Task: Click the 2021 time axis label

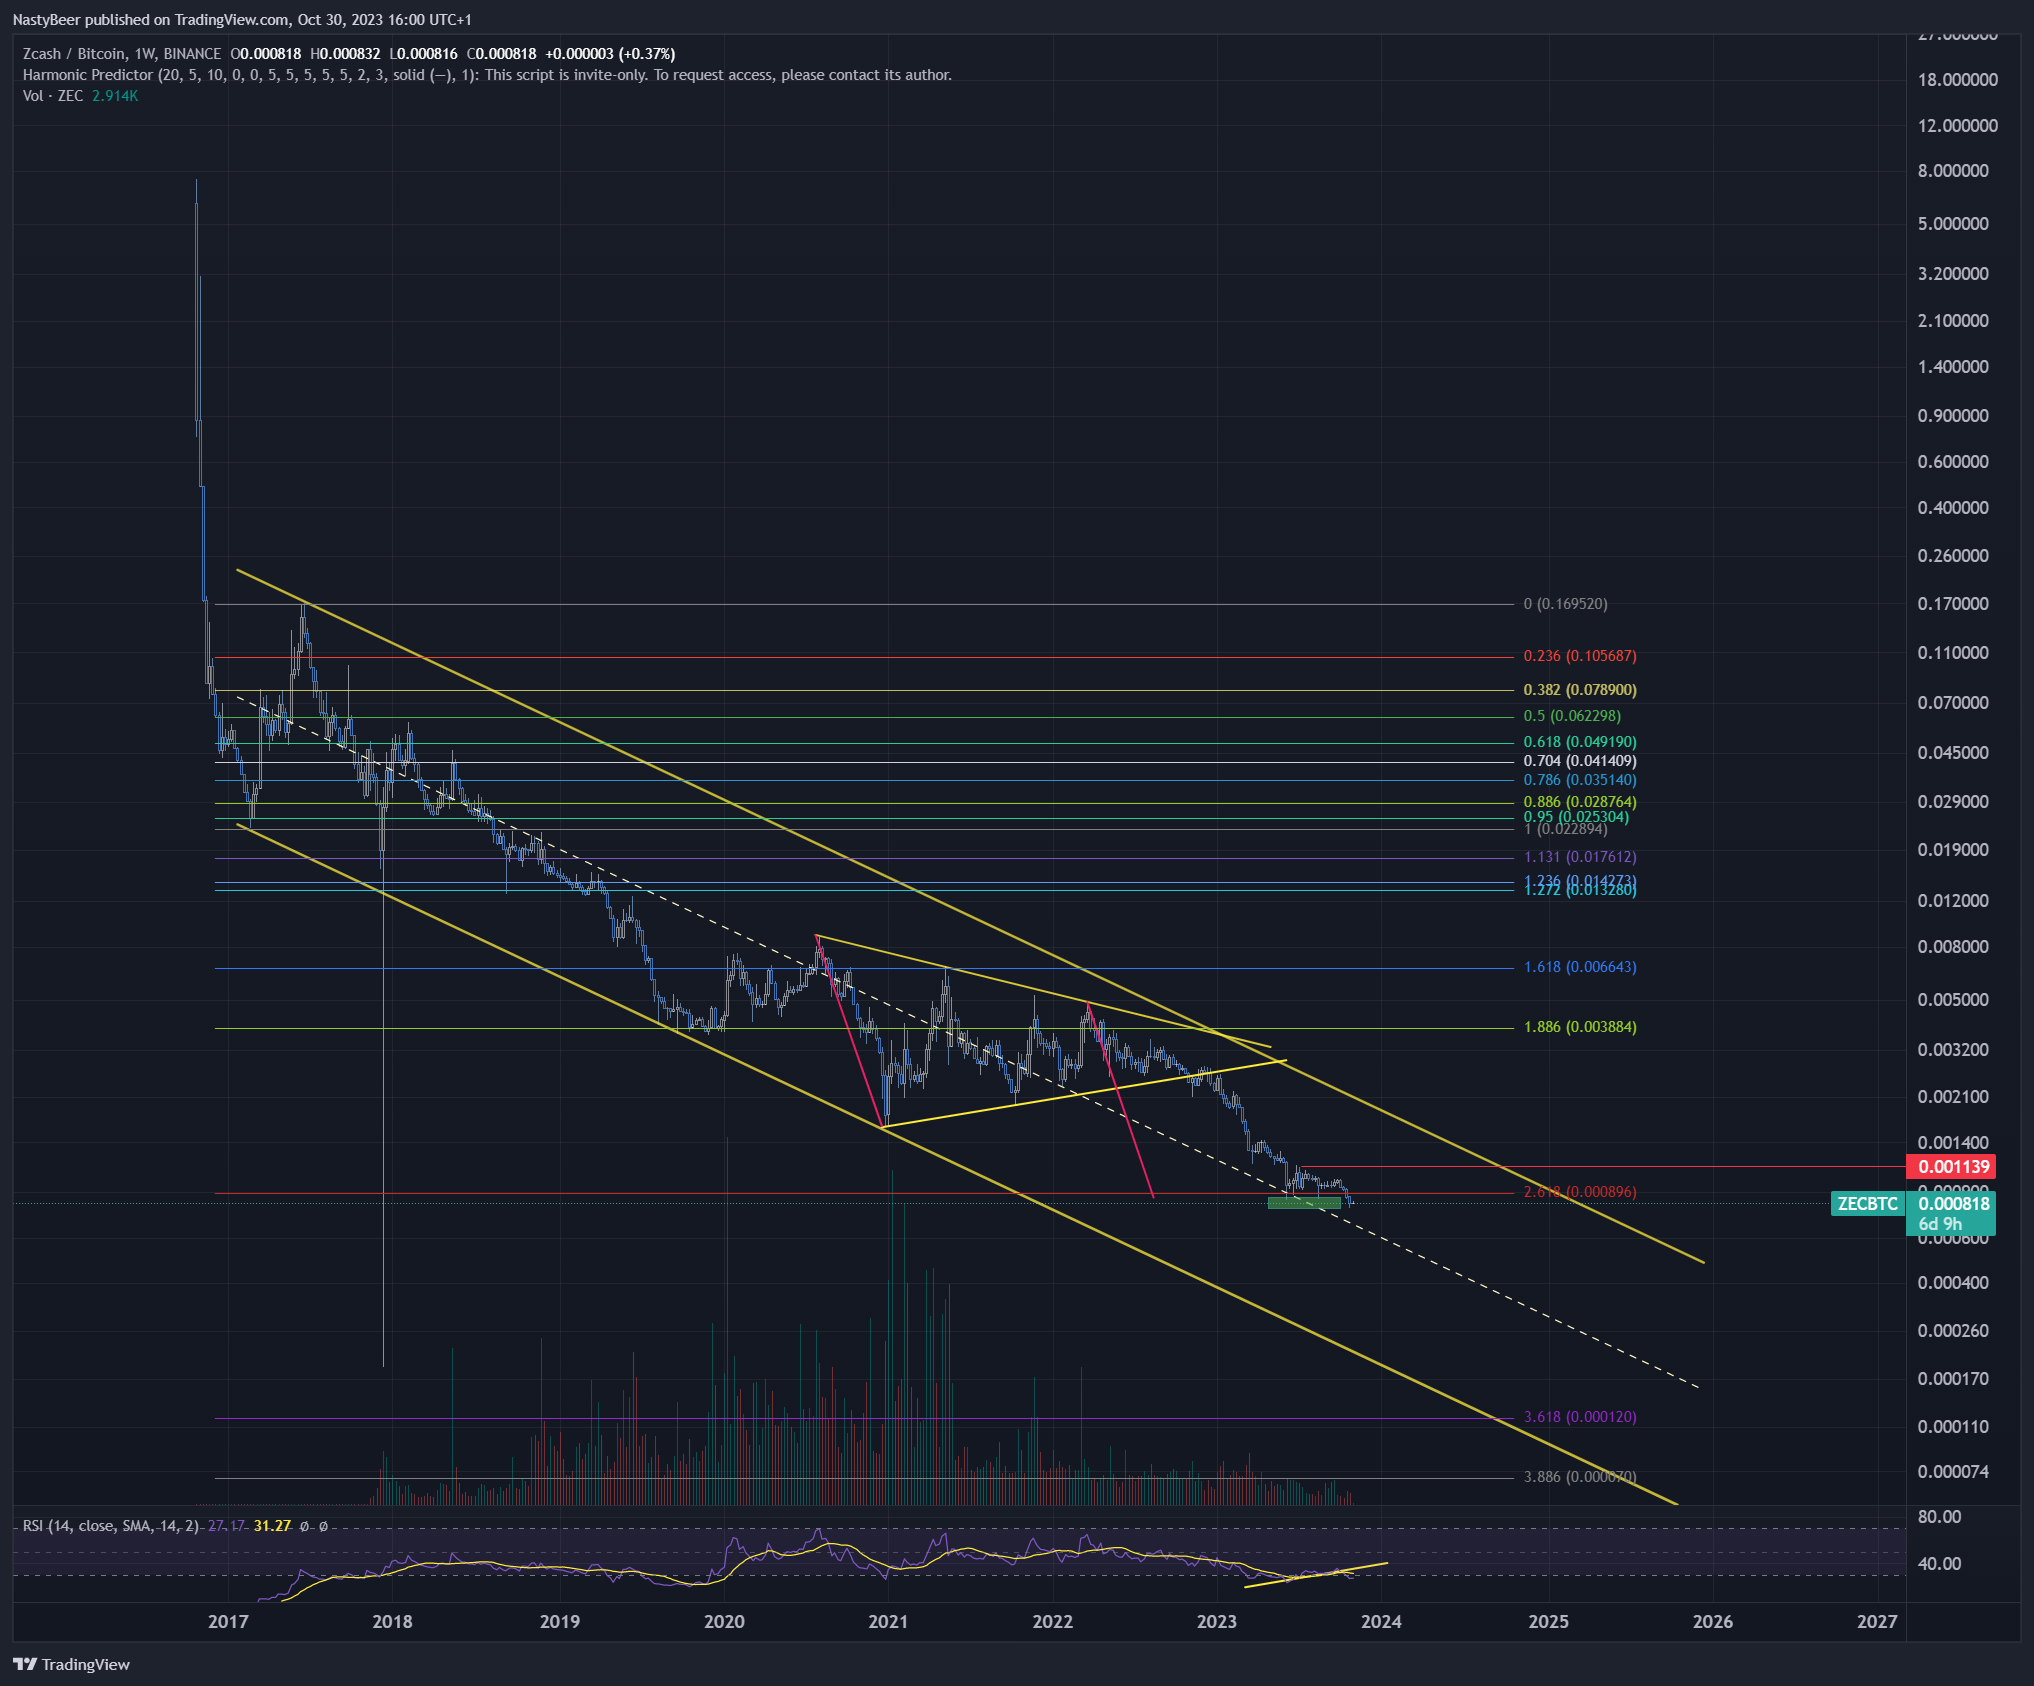Action: point(888,1622)
